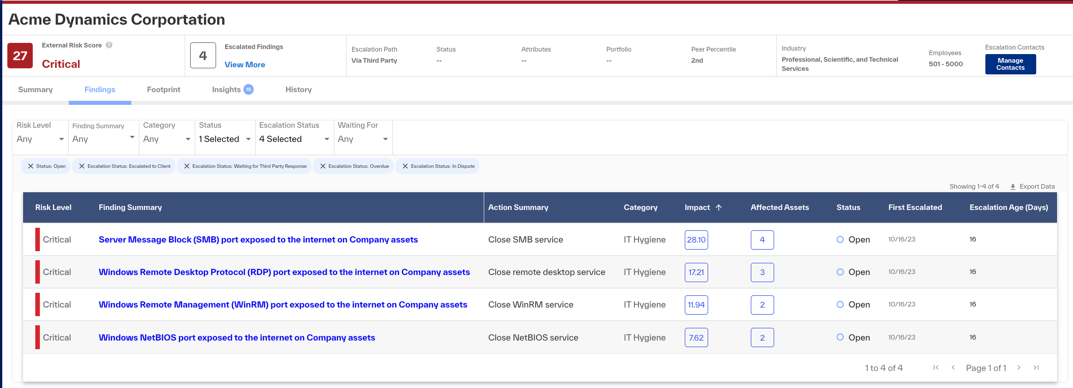Click the Action Summary column header
This screenshot has width=1073, height=388.
point(518,207)
